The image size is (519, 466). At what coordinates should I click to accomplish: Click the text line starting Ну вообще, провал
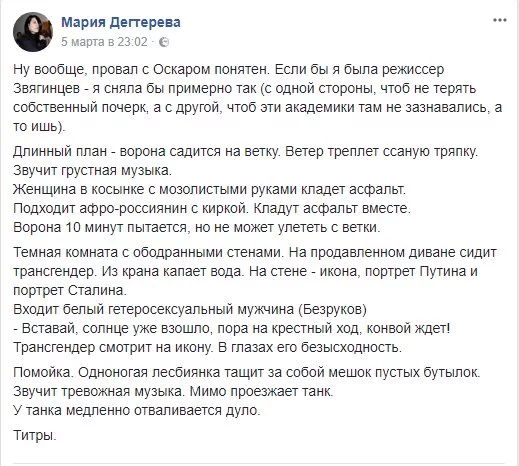coord(229,69)
